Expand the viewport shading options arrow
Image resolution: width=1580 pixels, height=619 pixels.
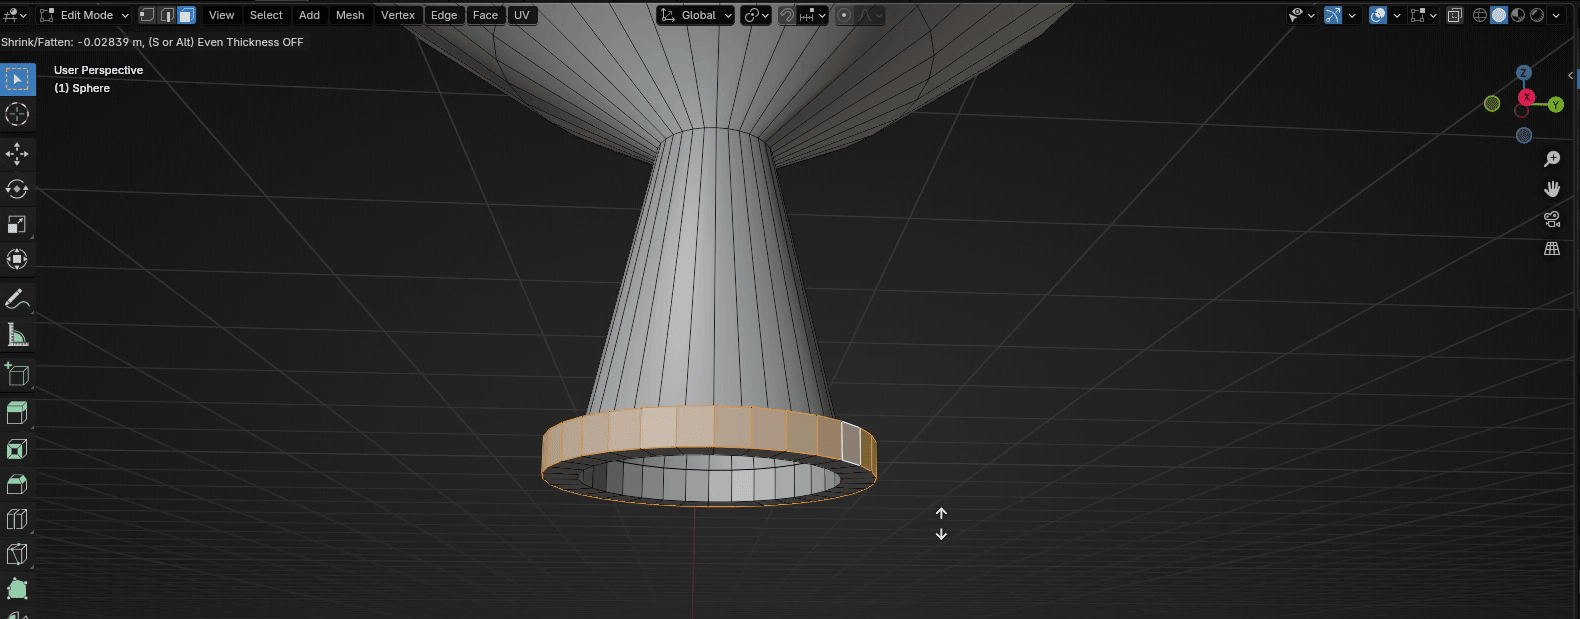point(1556,15)
